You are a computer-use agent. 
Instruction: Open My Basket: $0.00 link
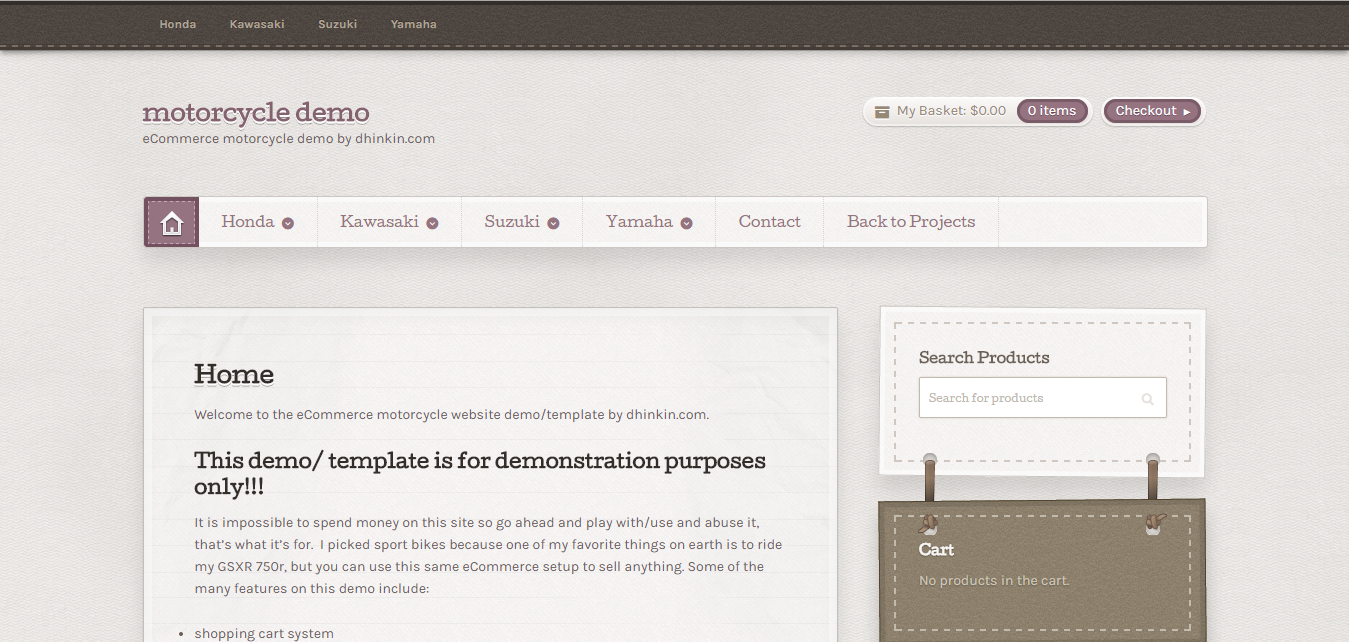click(951, 111)
